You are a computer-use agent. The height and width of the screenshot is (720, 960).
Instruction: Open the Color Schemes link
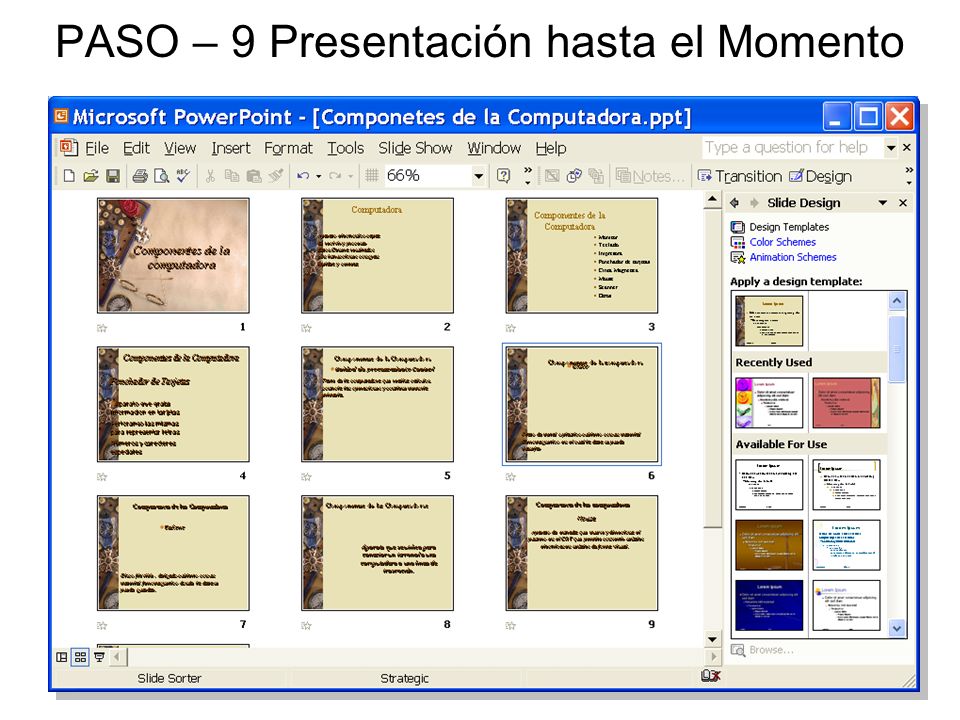tap(782, 242)
